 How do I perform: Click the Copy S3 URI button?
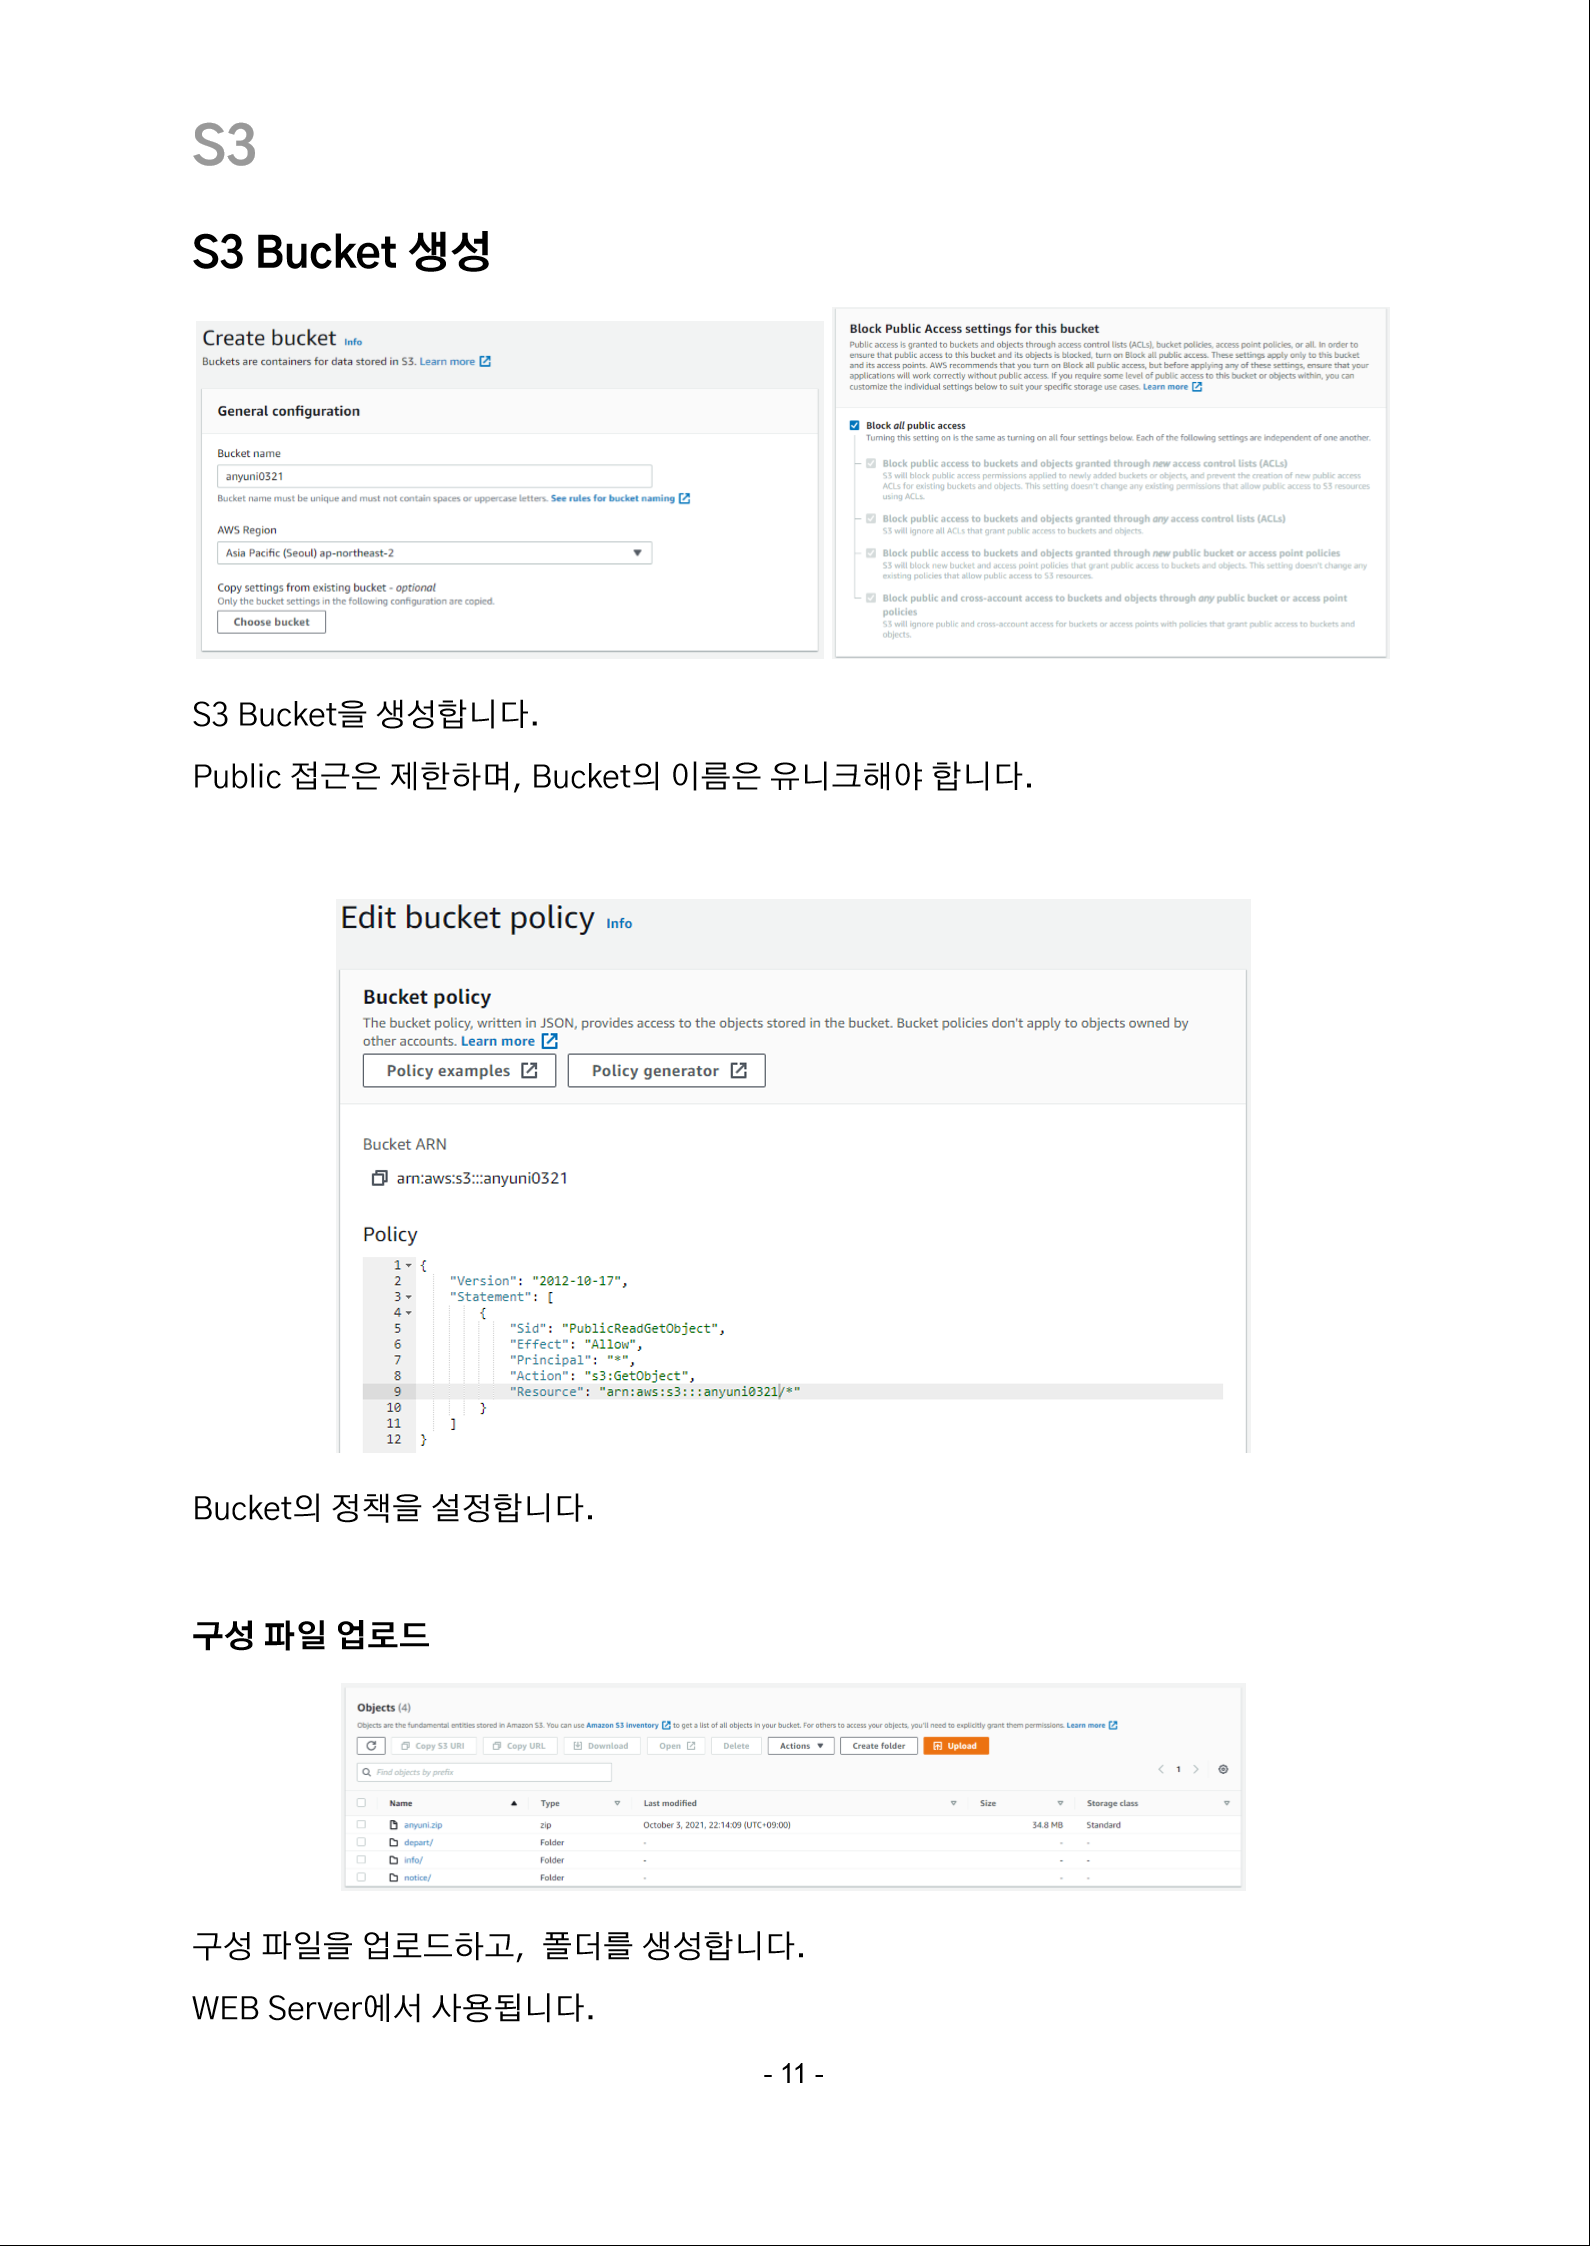click(433, 1746)
